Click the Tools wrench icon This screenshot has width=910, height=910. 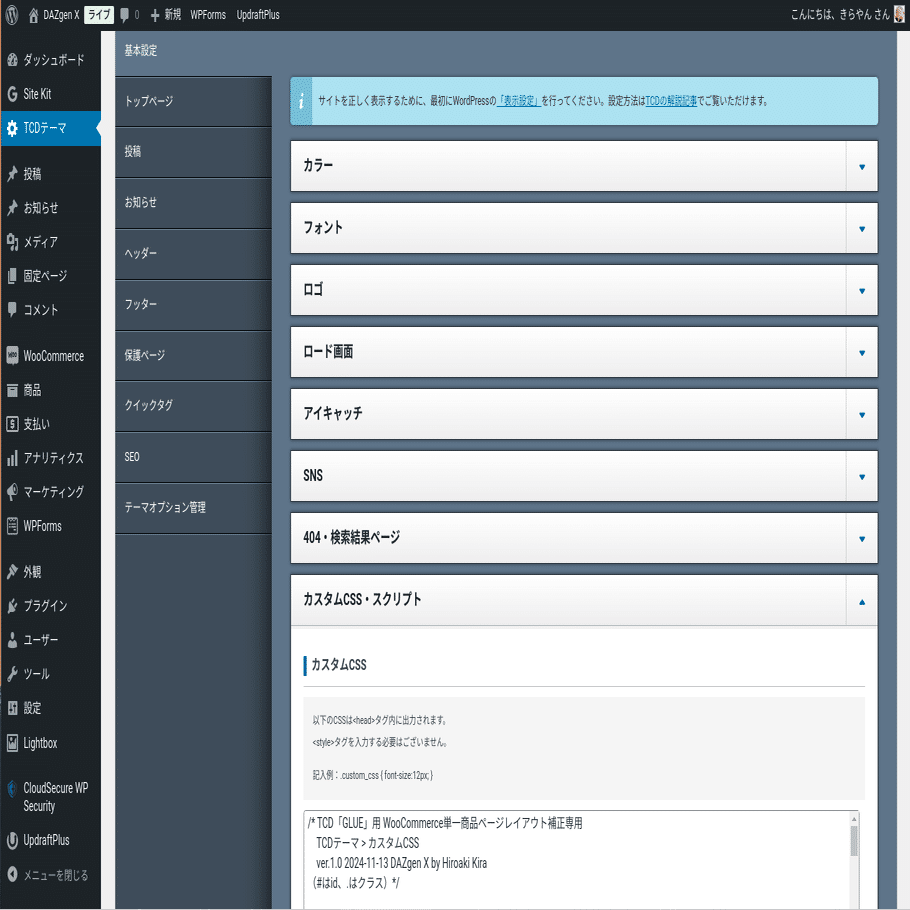12,674
